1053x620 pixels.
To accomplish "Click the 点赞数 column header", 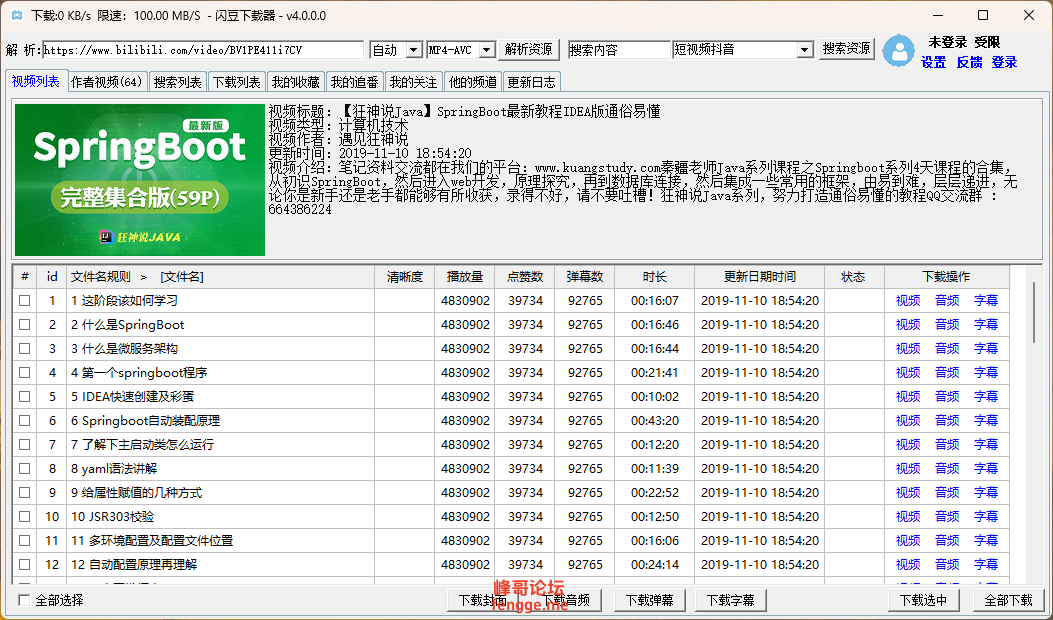I will (x=525, y=277).
